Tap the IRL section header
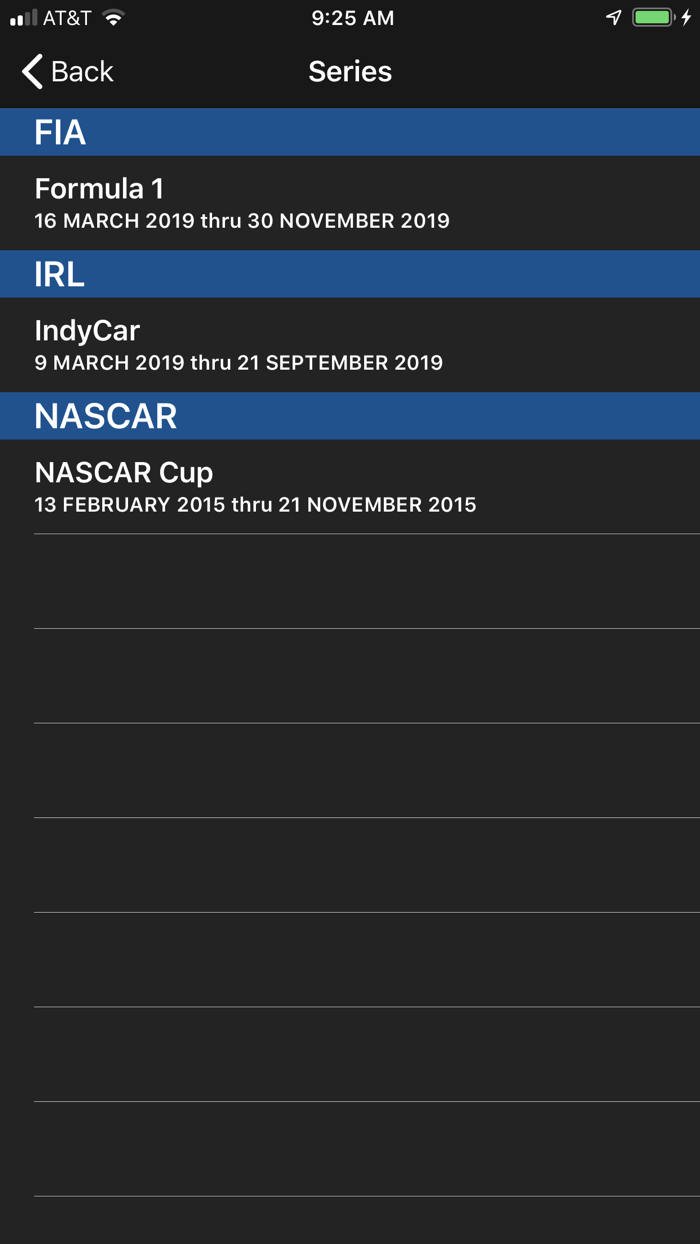Viewport: 700px width, 1244px height. click(350, 274)
